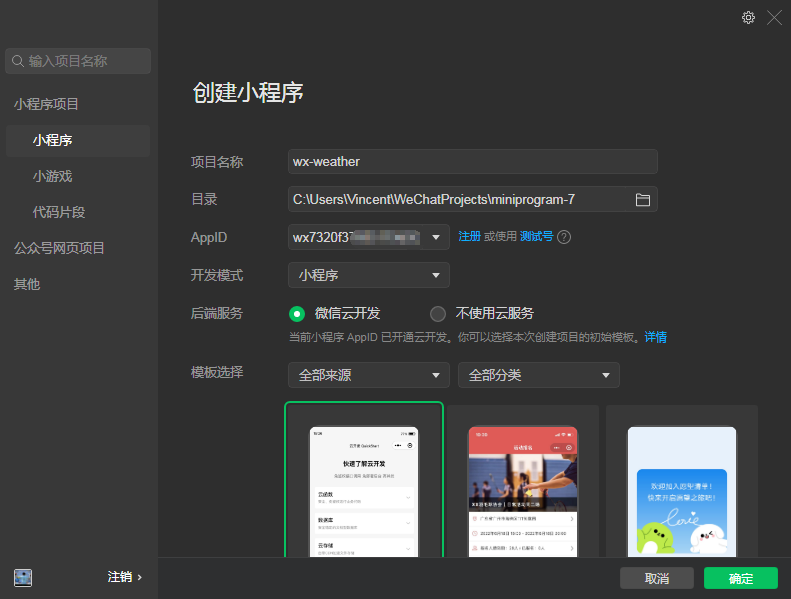The image size is (791, 599).
Task: Focus the 项目名称 input field
Action: (473, 161)
